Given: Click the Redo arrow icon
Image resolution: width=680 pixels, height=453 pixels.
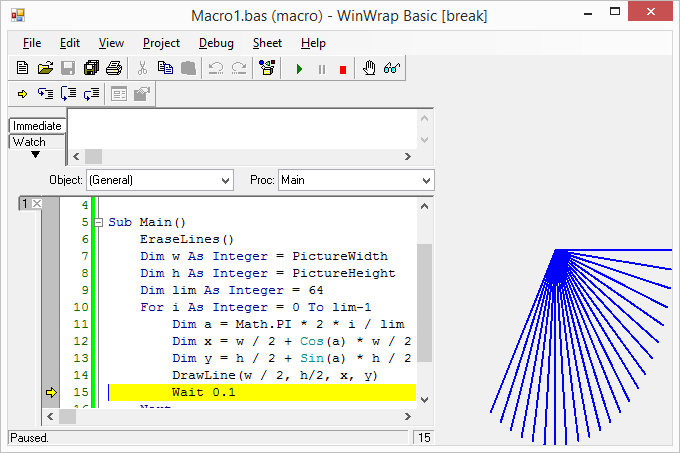Looking at the screenshot, I should tap(239, 68).
